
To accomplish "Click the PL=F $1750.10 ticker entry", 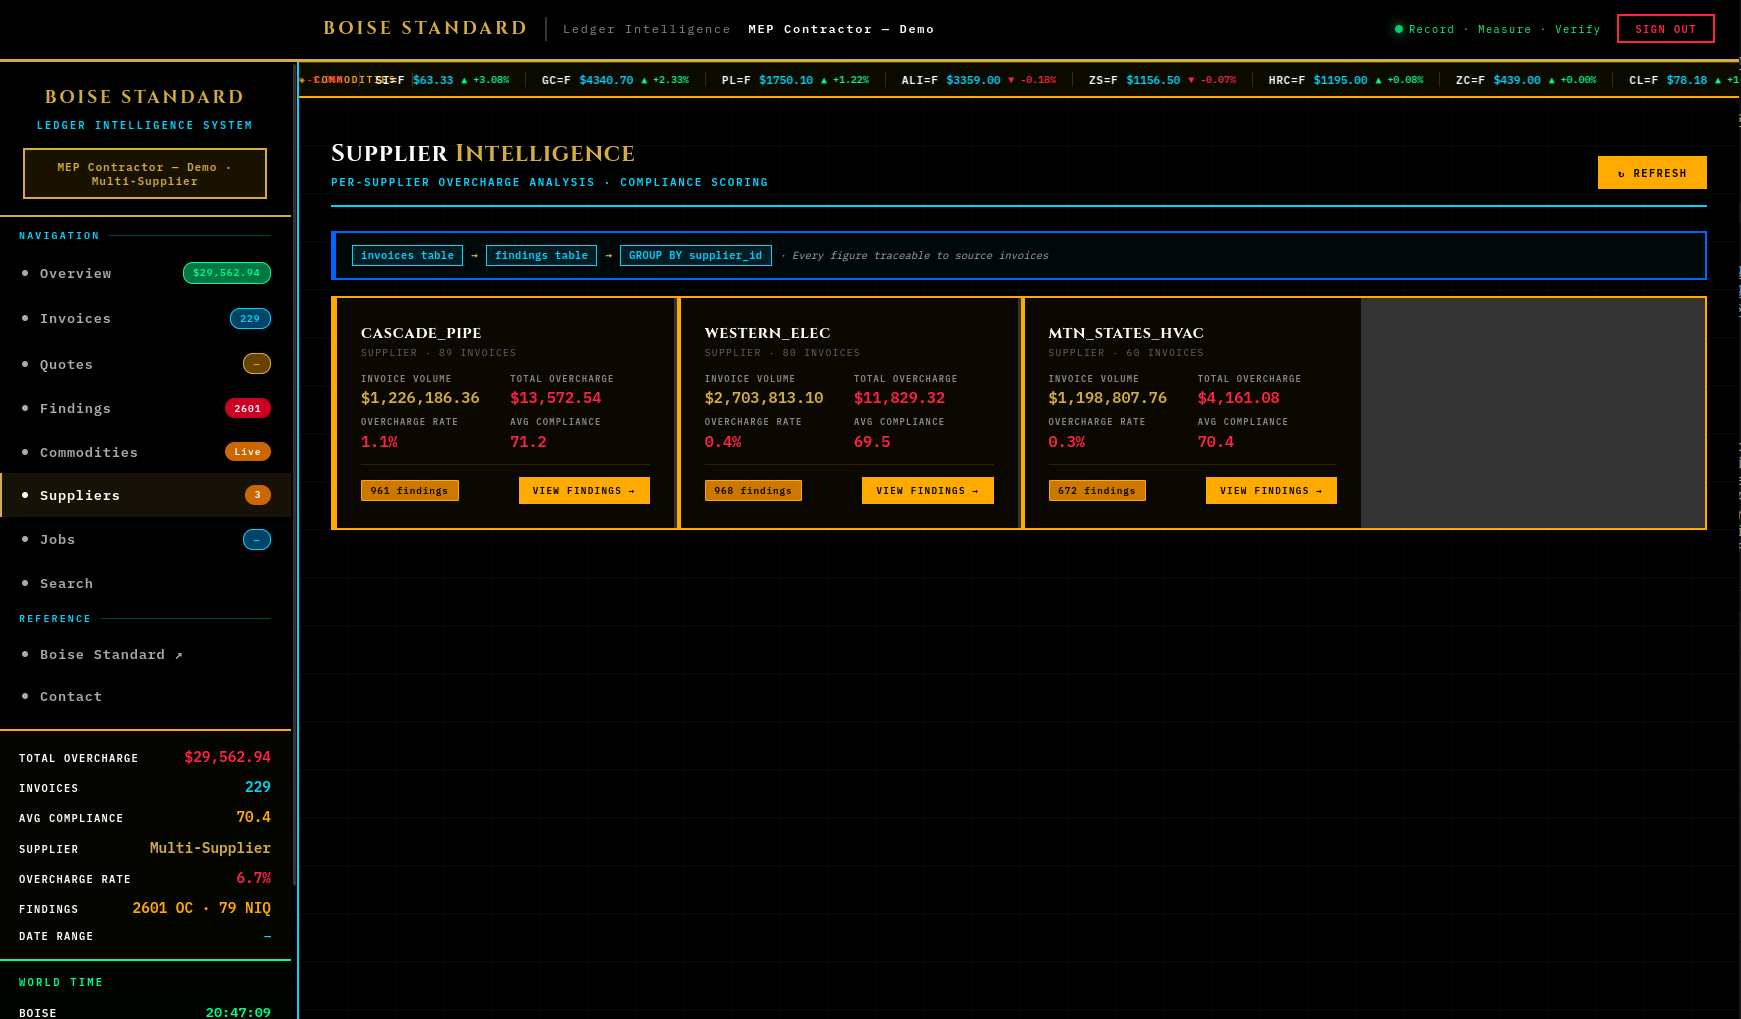I will (795, 80).
